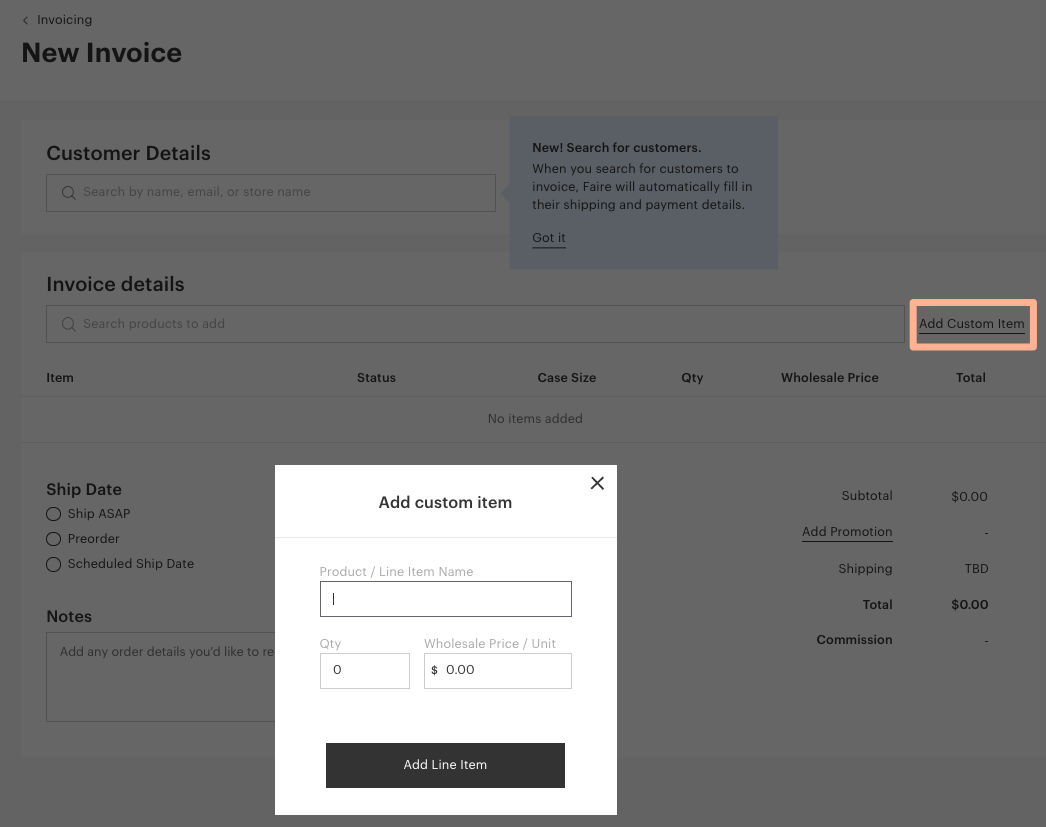Click the Case Size column header
This screenshot has height=827, width=1046.
[x=566, y=378]
